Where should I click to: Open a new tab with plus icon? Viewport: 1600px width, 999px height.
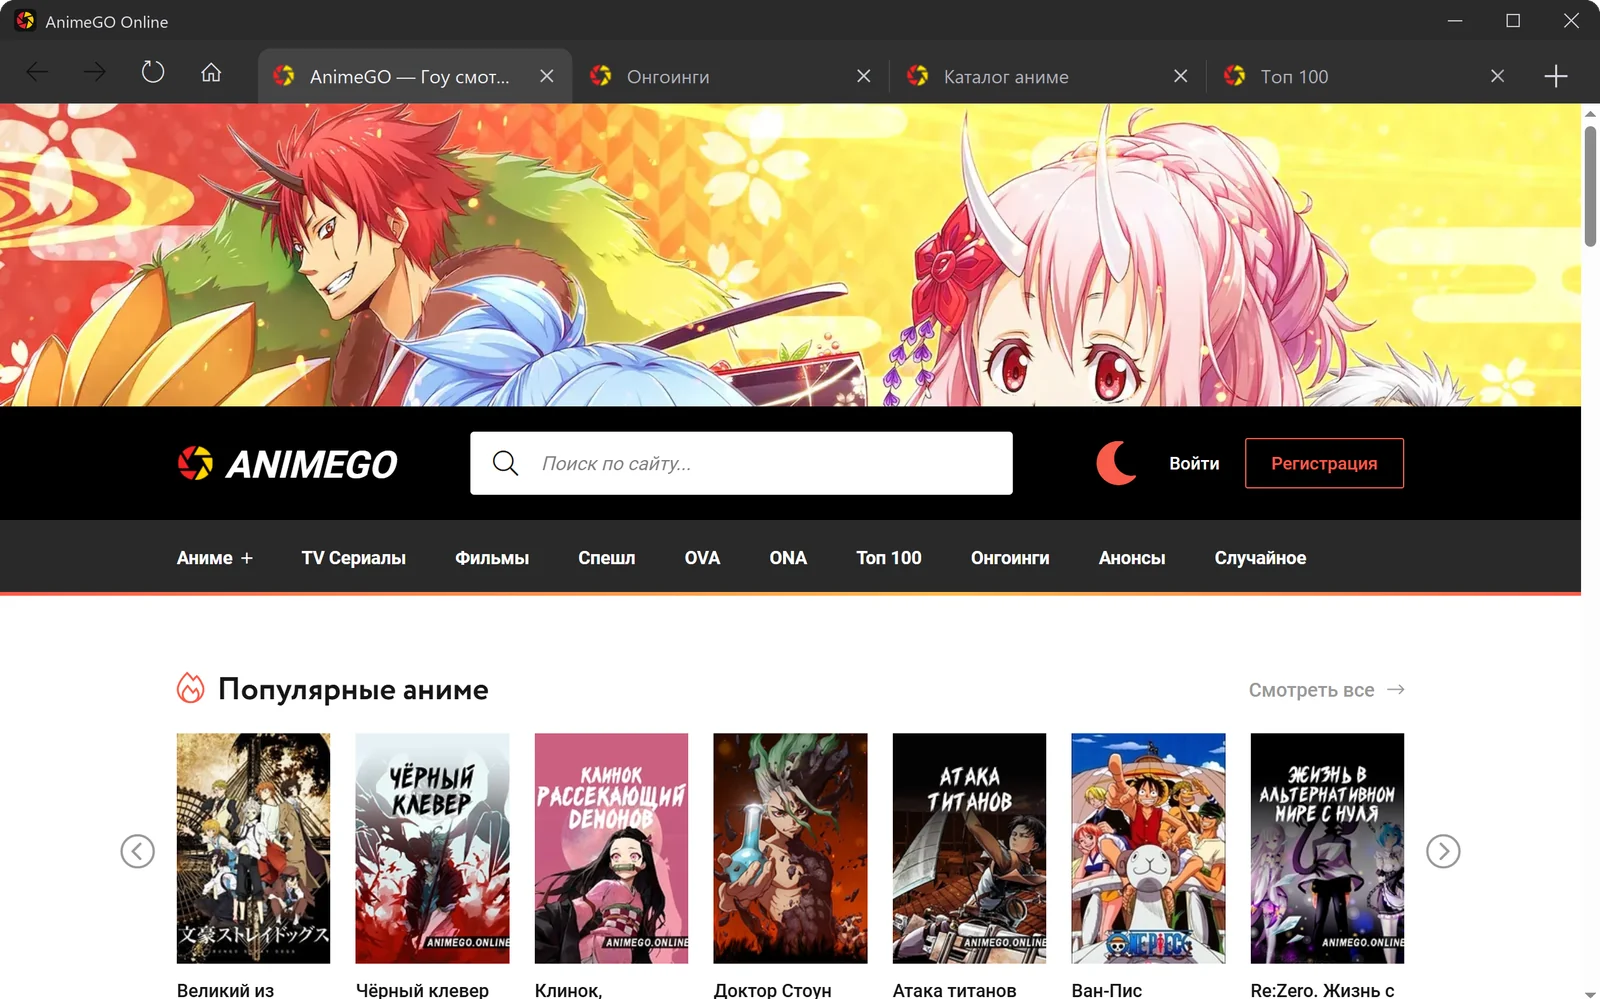pos(1556,76)
